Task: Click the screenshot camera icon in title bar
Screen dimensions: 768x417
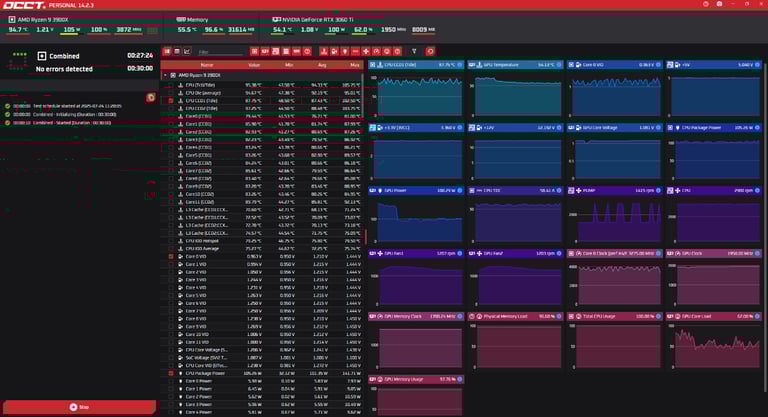Action: [x=719, y=4]
